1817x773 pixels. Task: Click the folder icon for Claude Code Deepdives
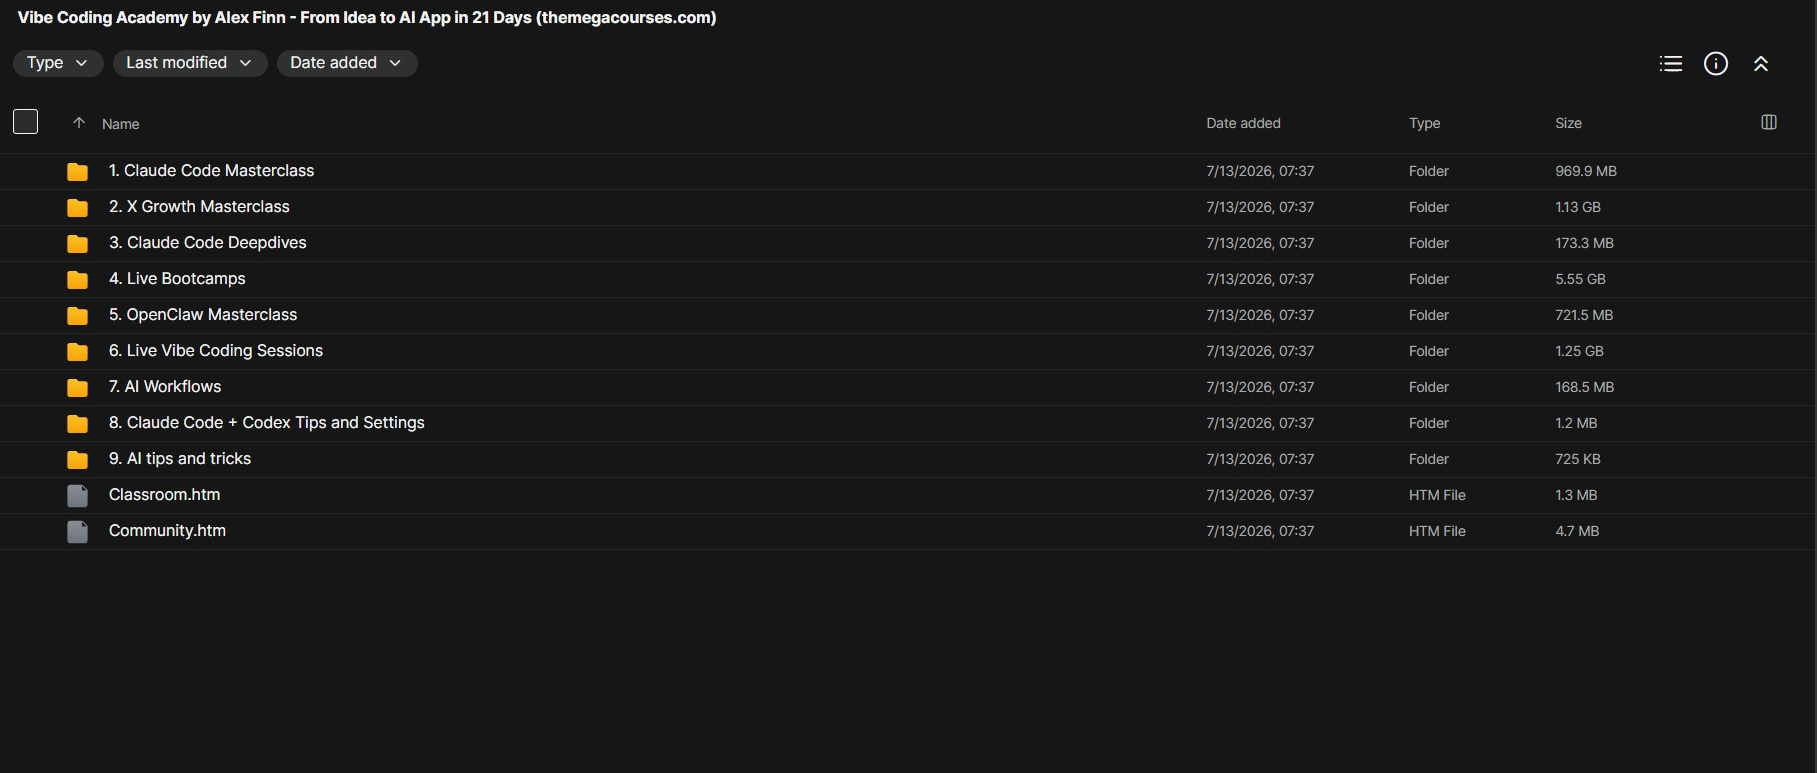(77, 244)
